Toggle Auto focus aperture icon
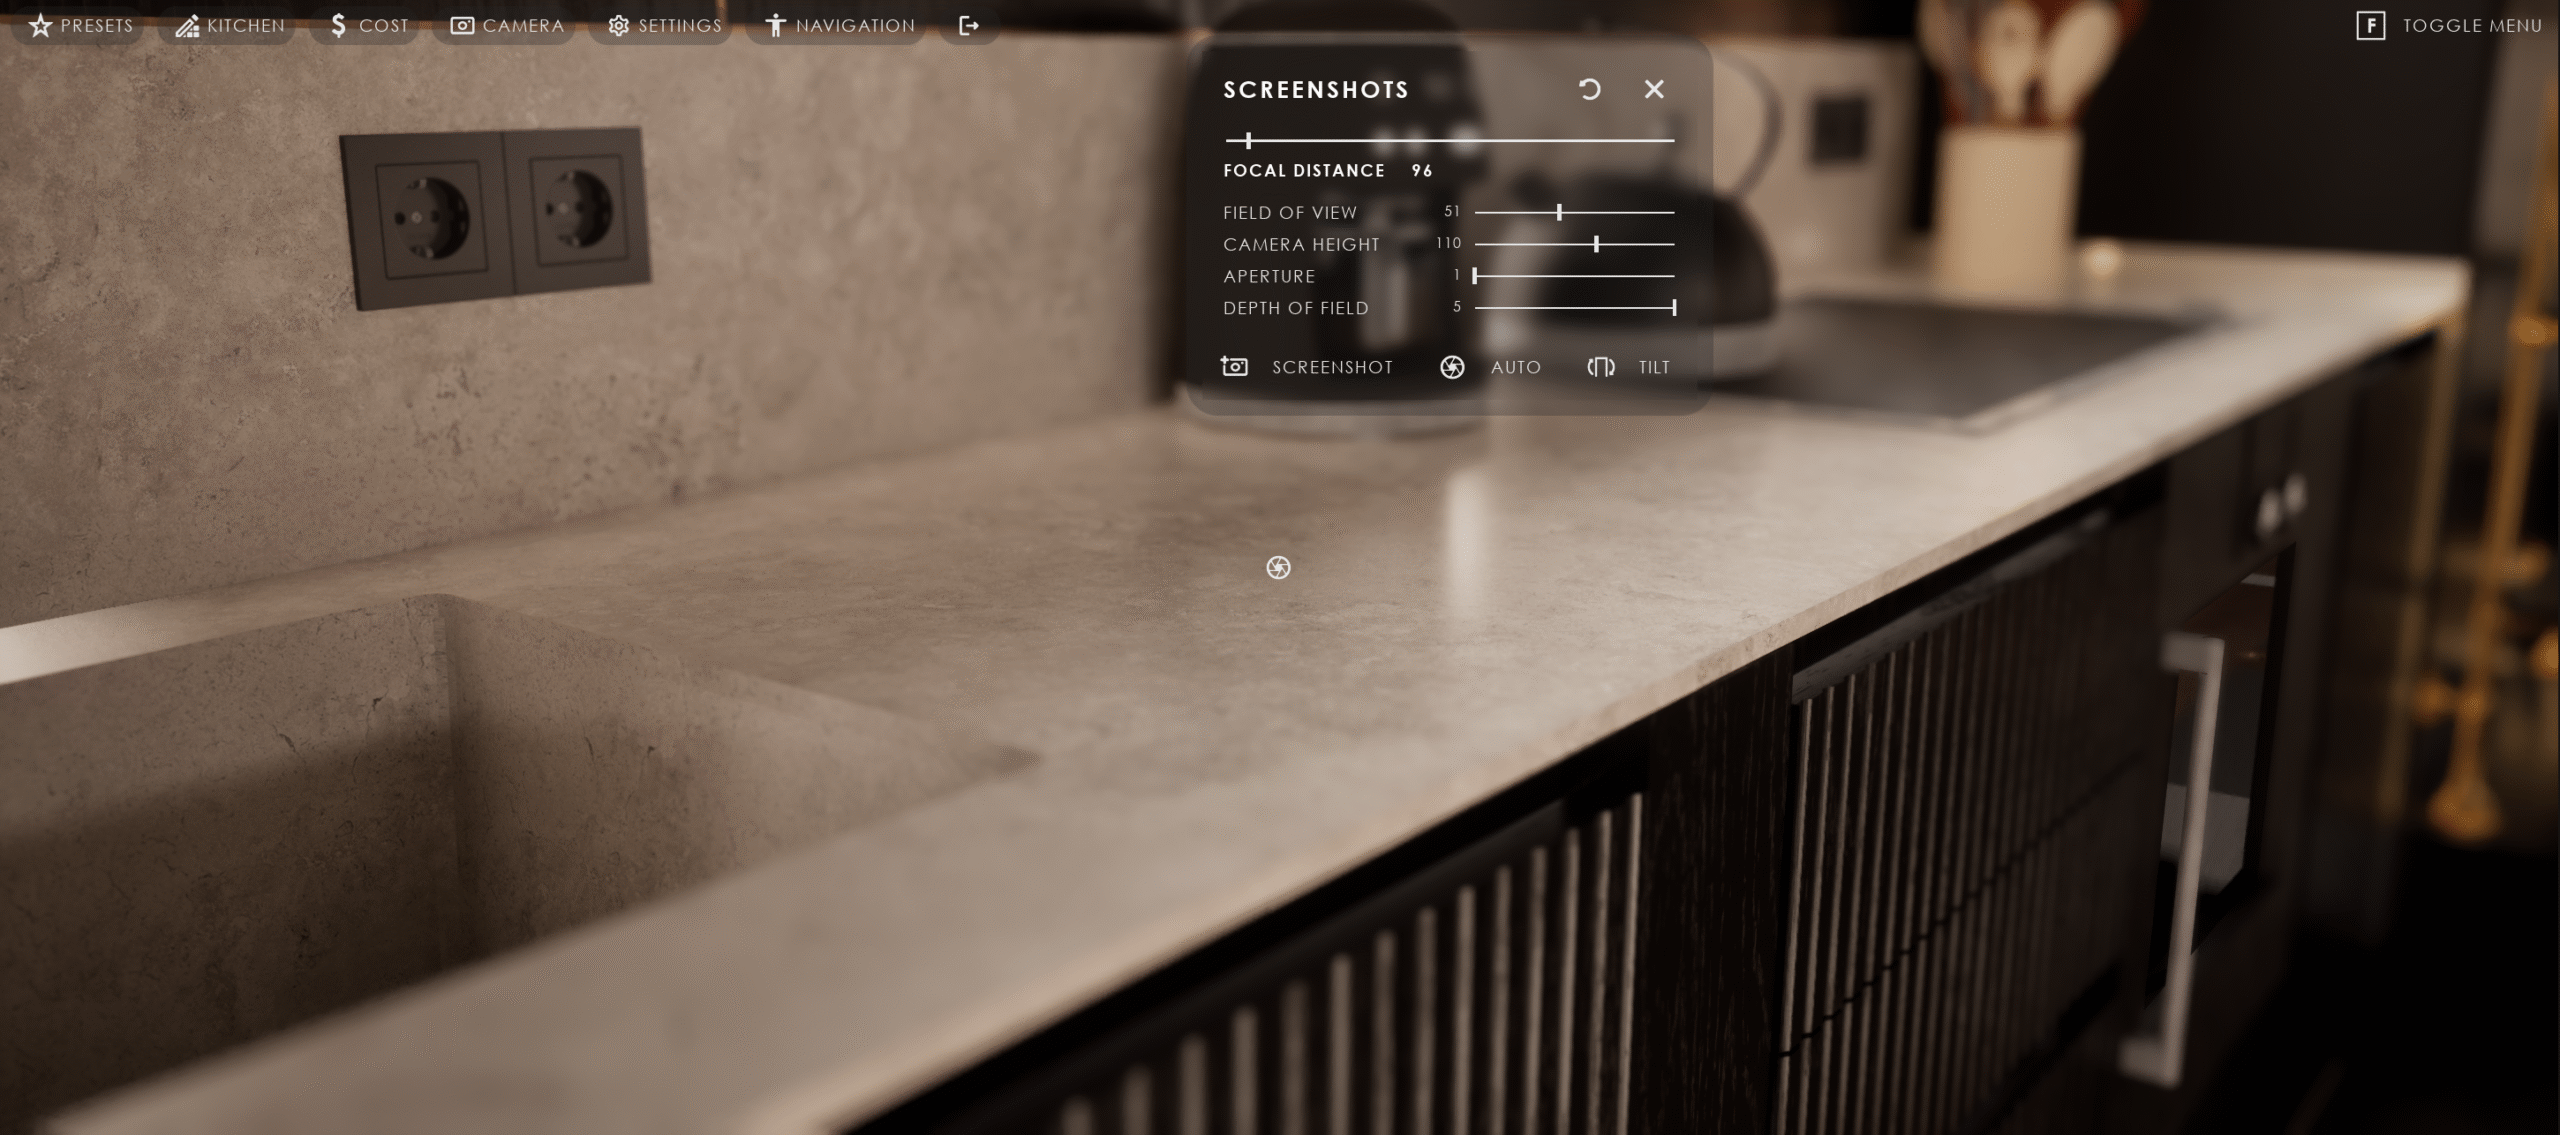 click(x=1452, y=367)
